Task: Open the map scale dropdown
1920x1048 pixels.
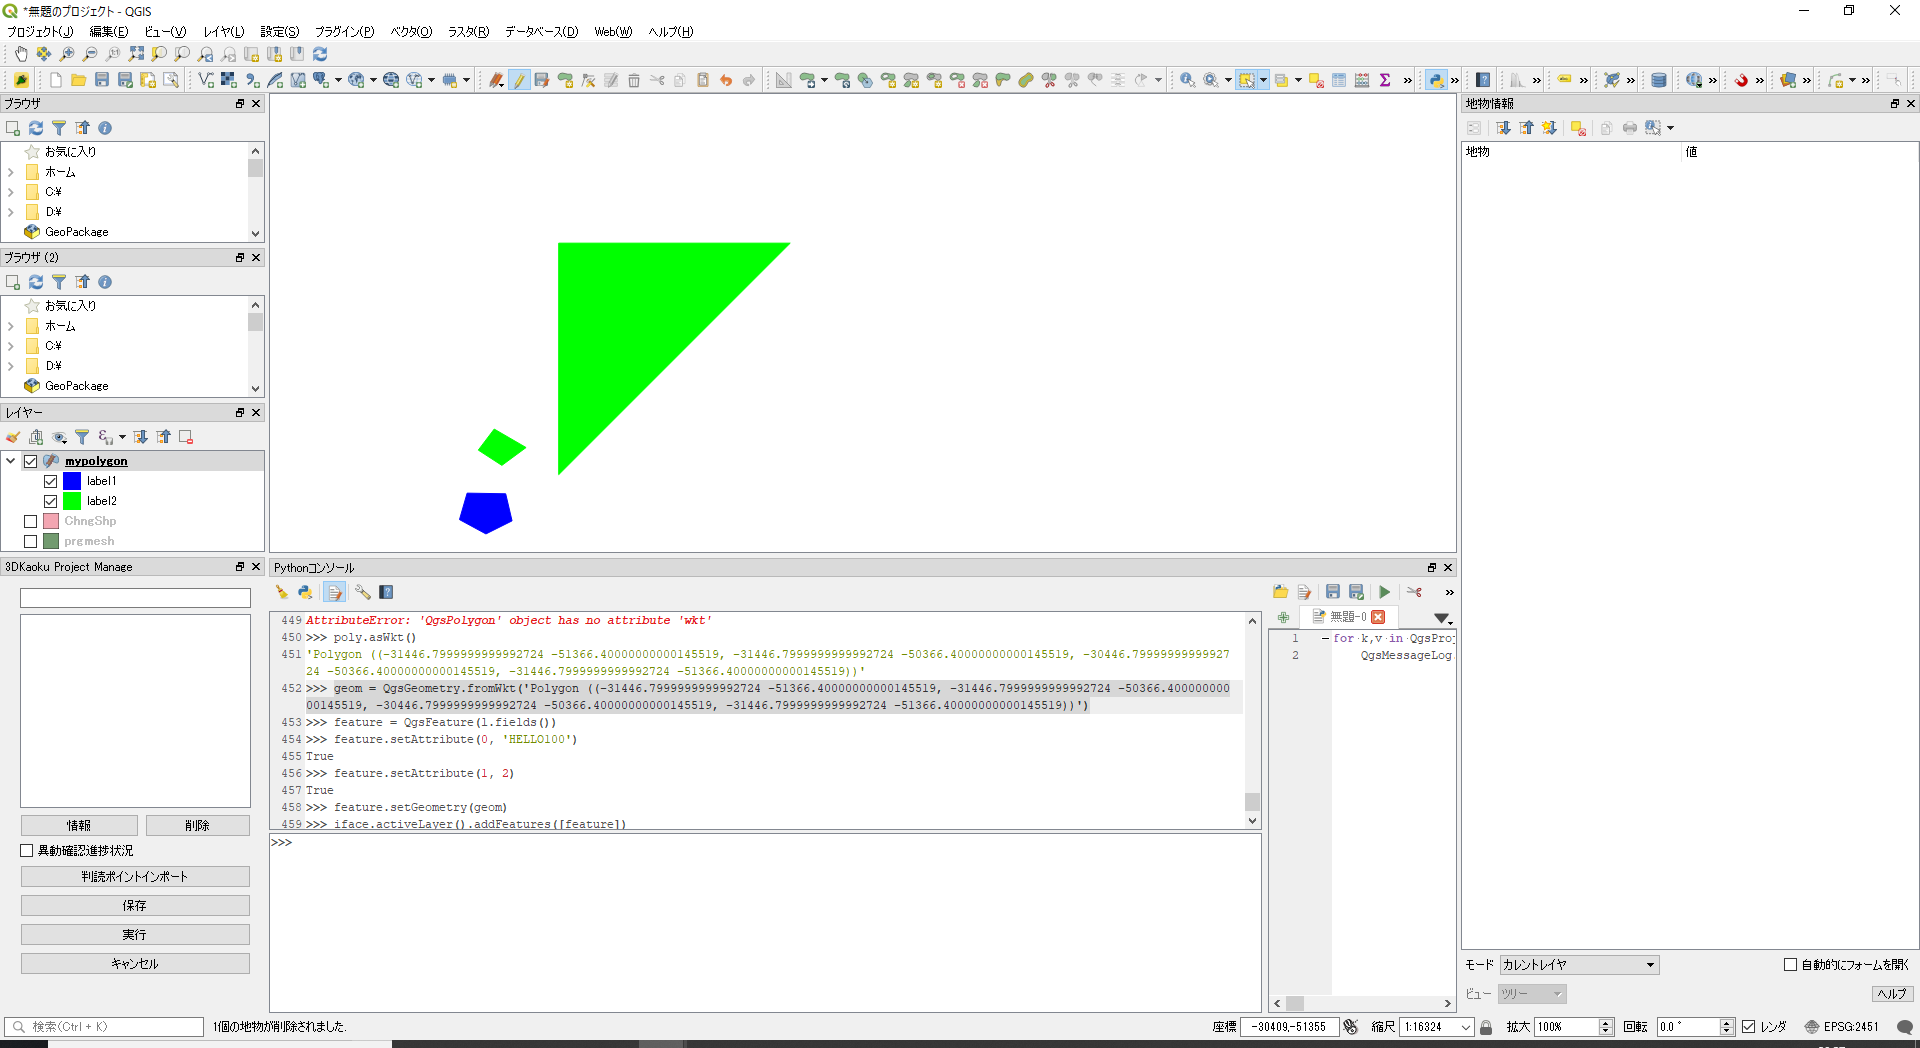Action: coord(1465,1027)
